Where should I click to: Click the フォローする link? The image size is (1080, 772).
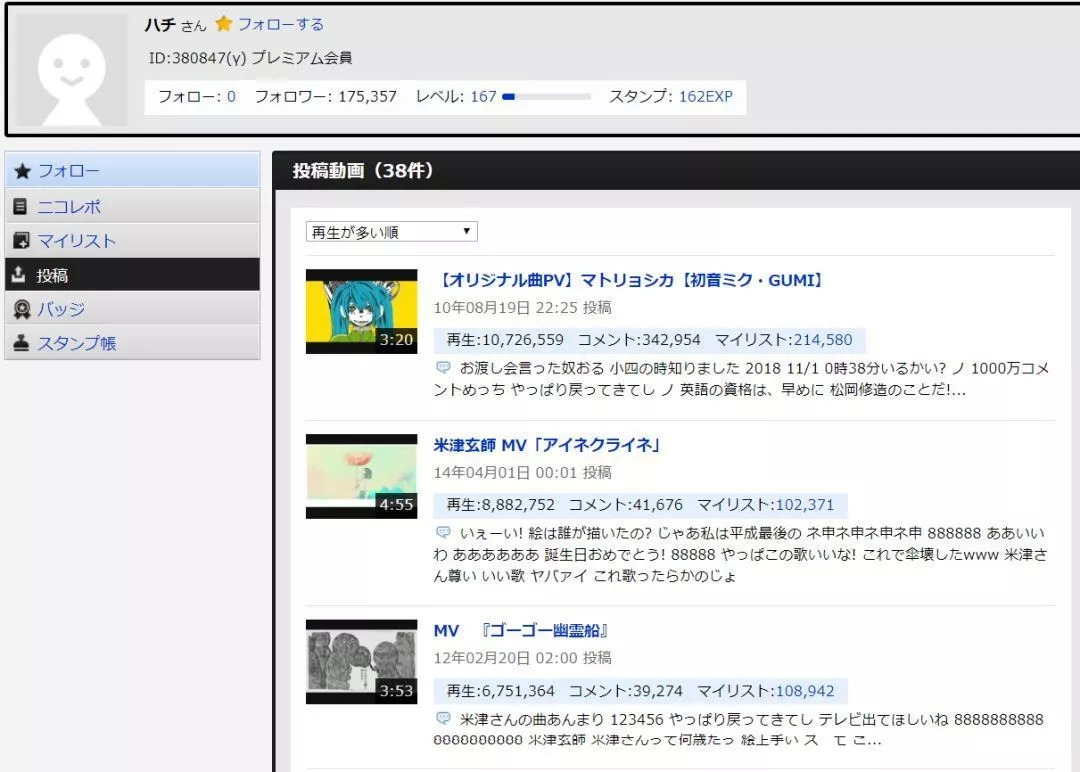pos(280,24)
